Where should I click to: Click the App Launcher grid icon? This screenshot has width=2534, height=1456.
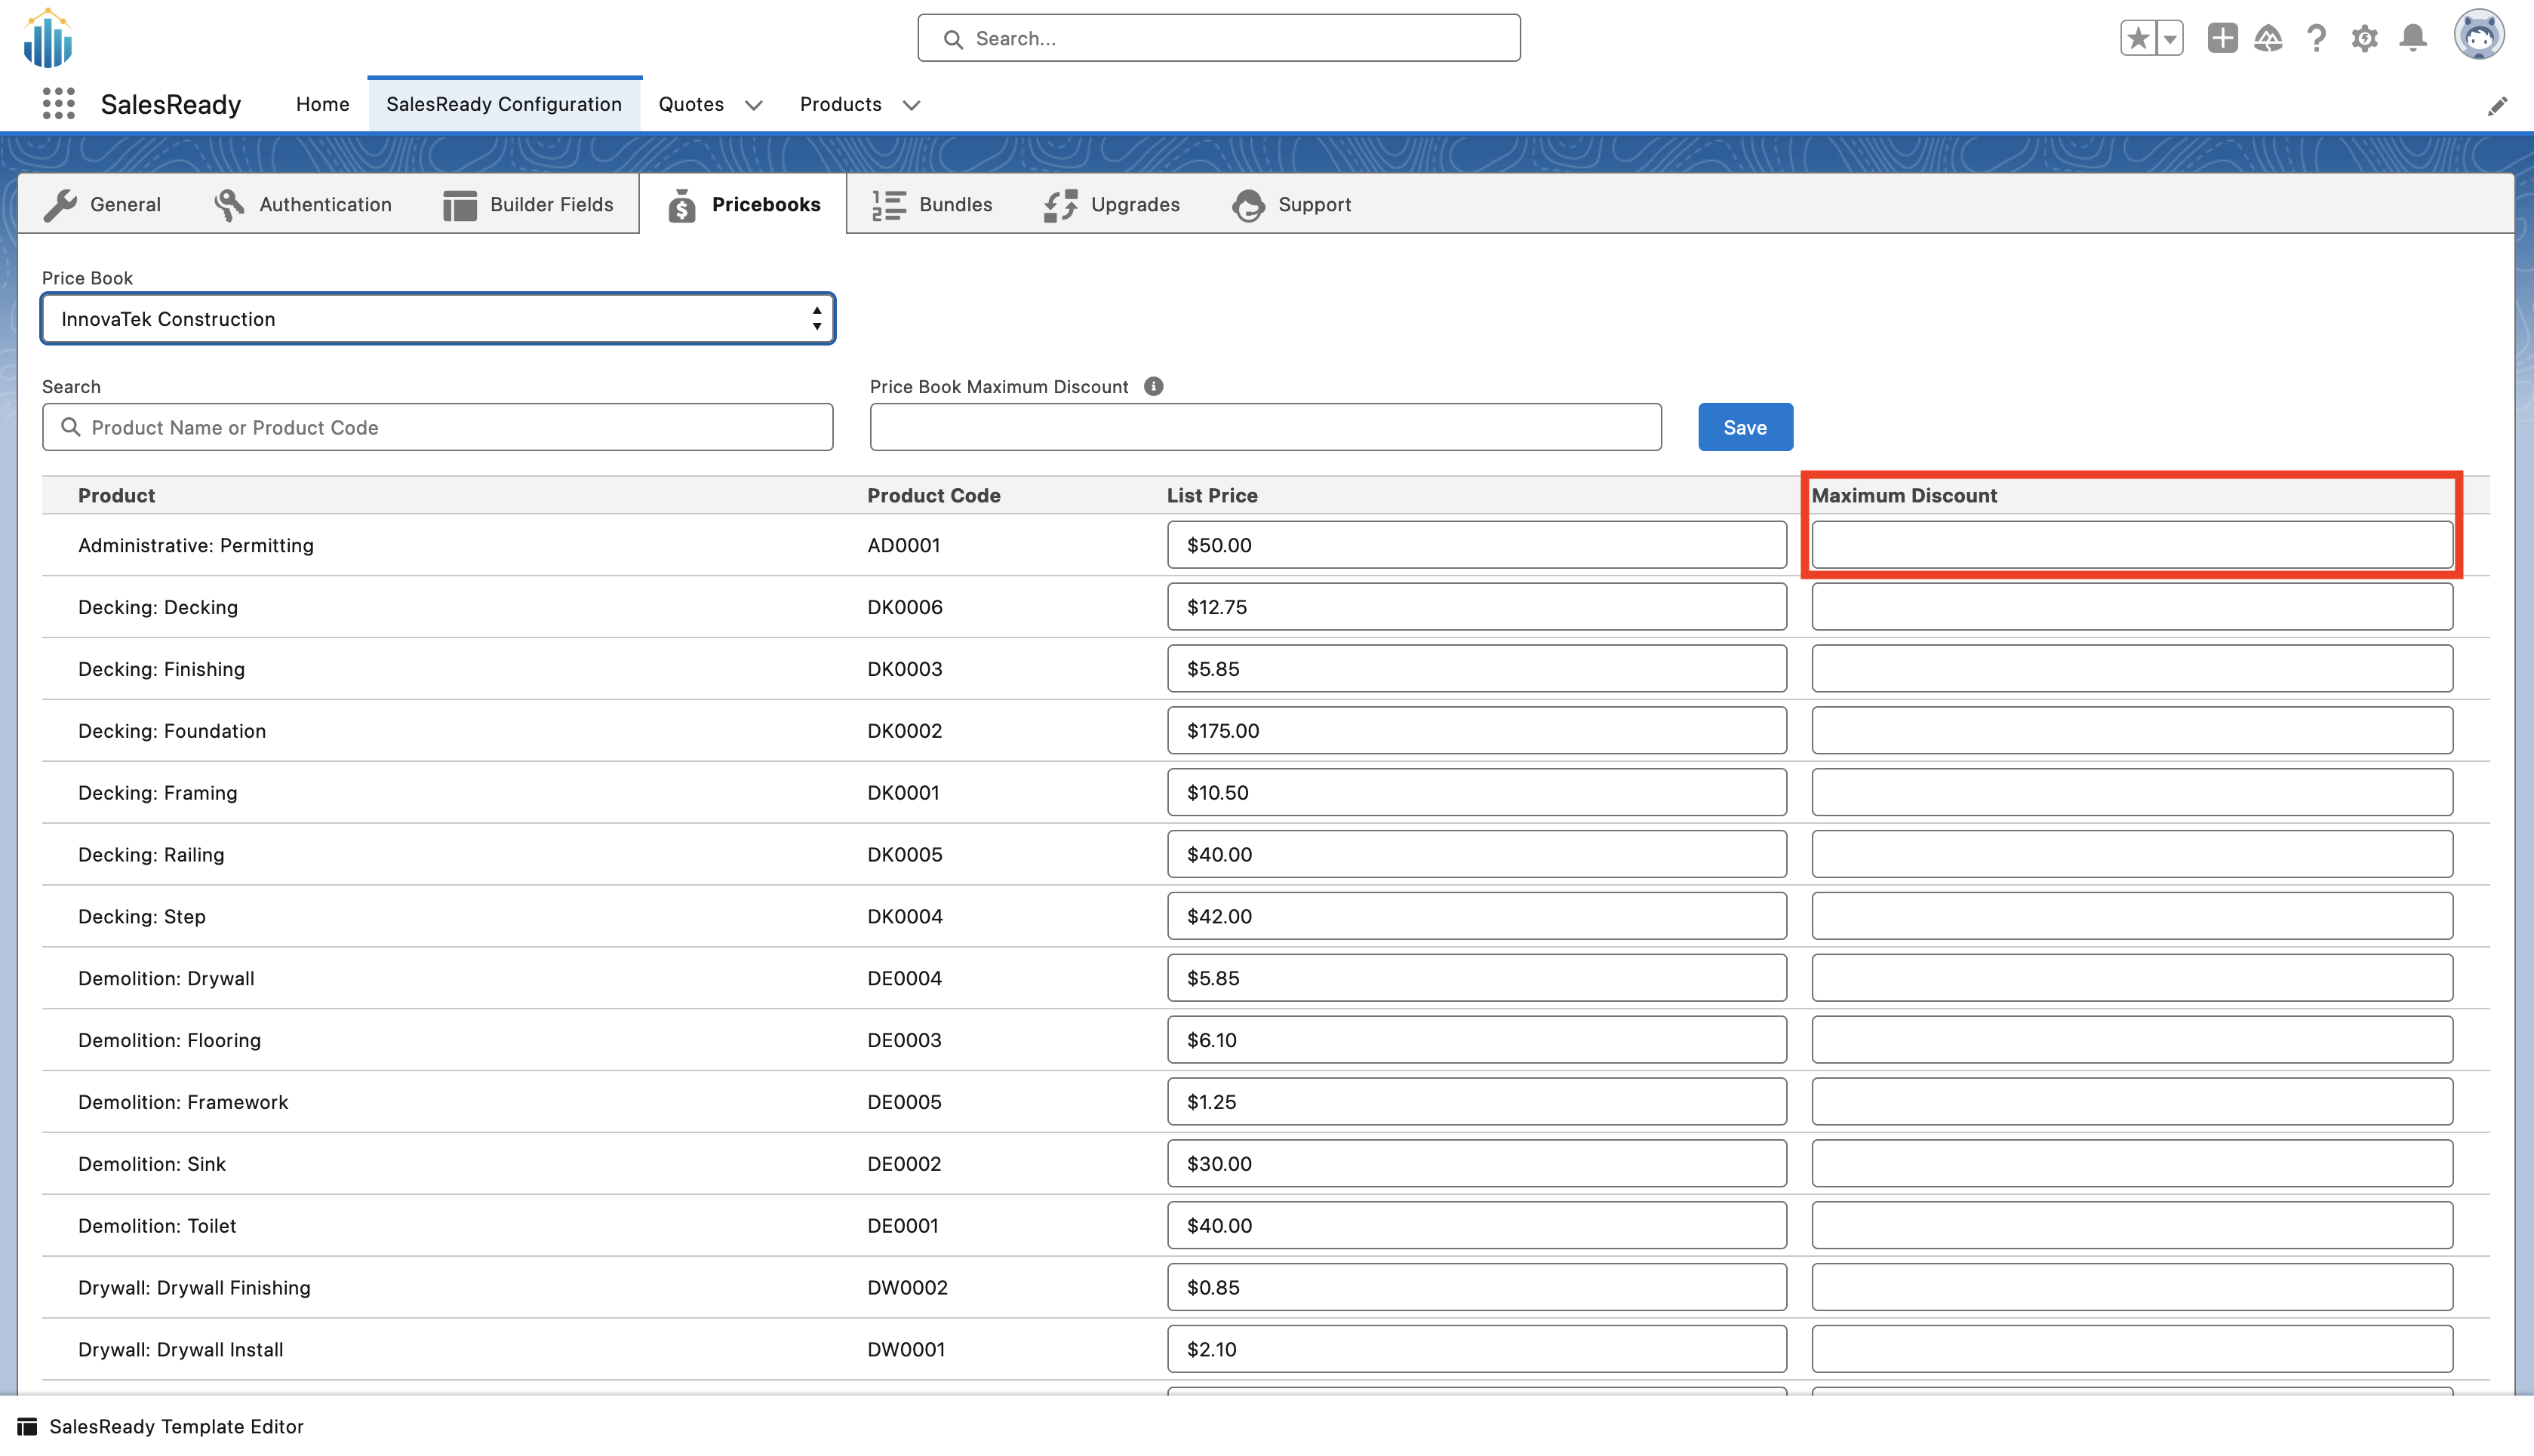[59, 104]
